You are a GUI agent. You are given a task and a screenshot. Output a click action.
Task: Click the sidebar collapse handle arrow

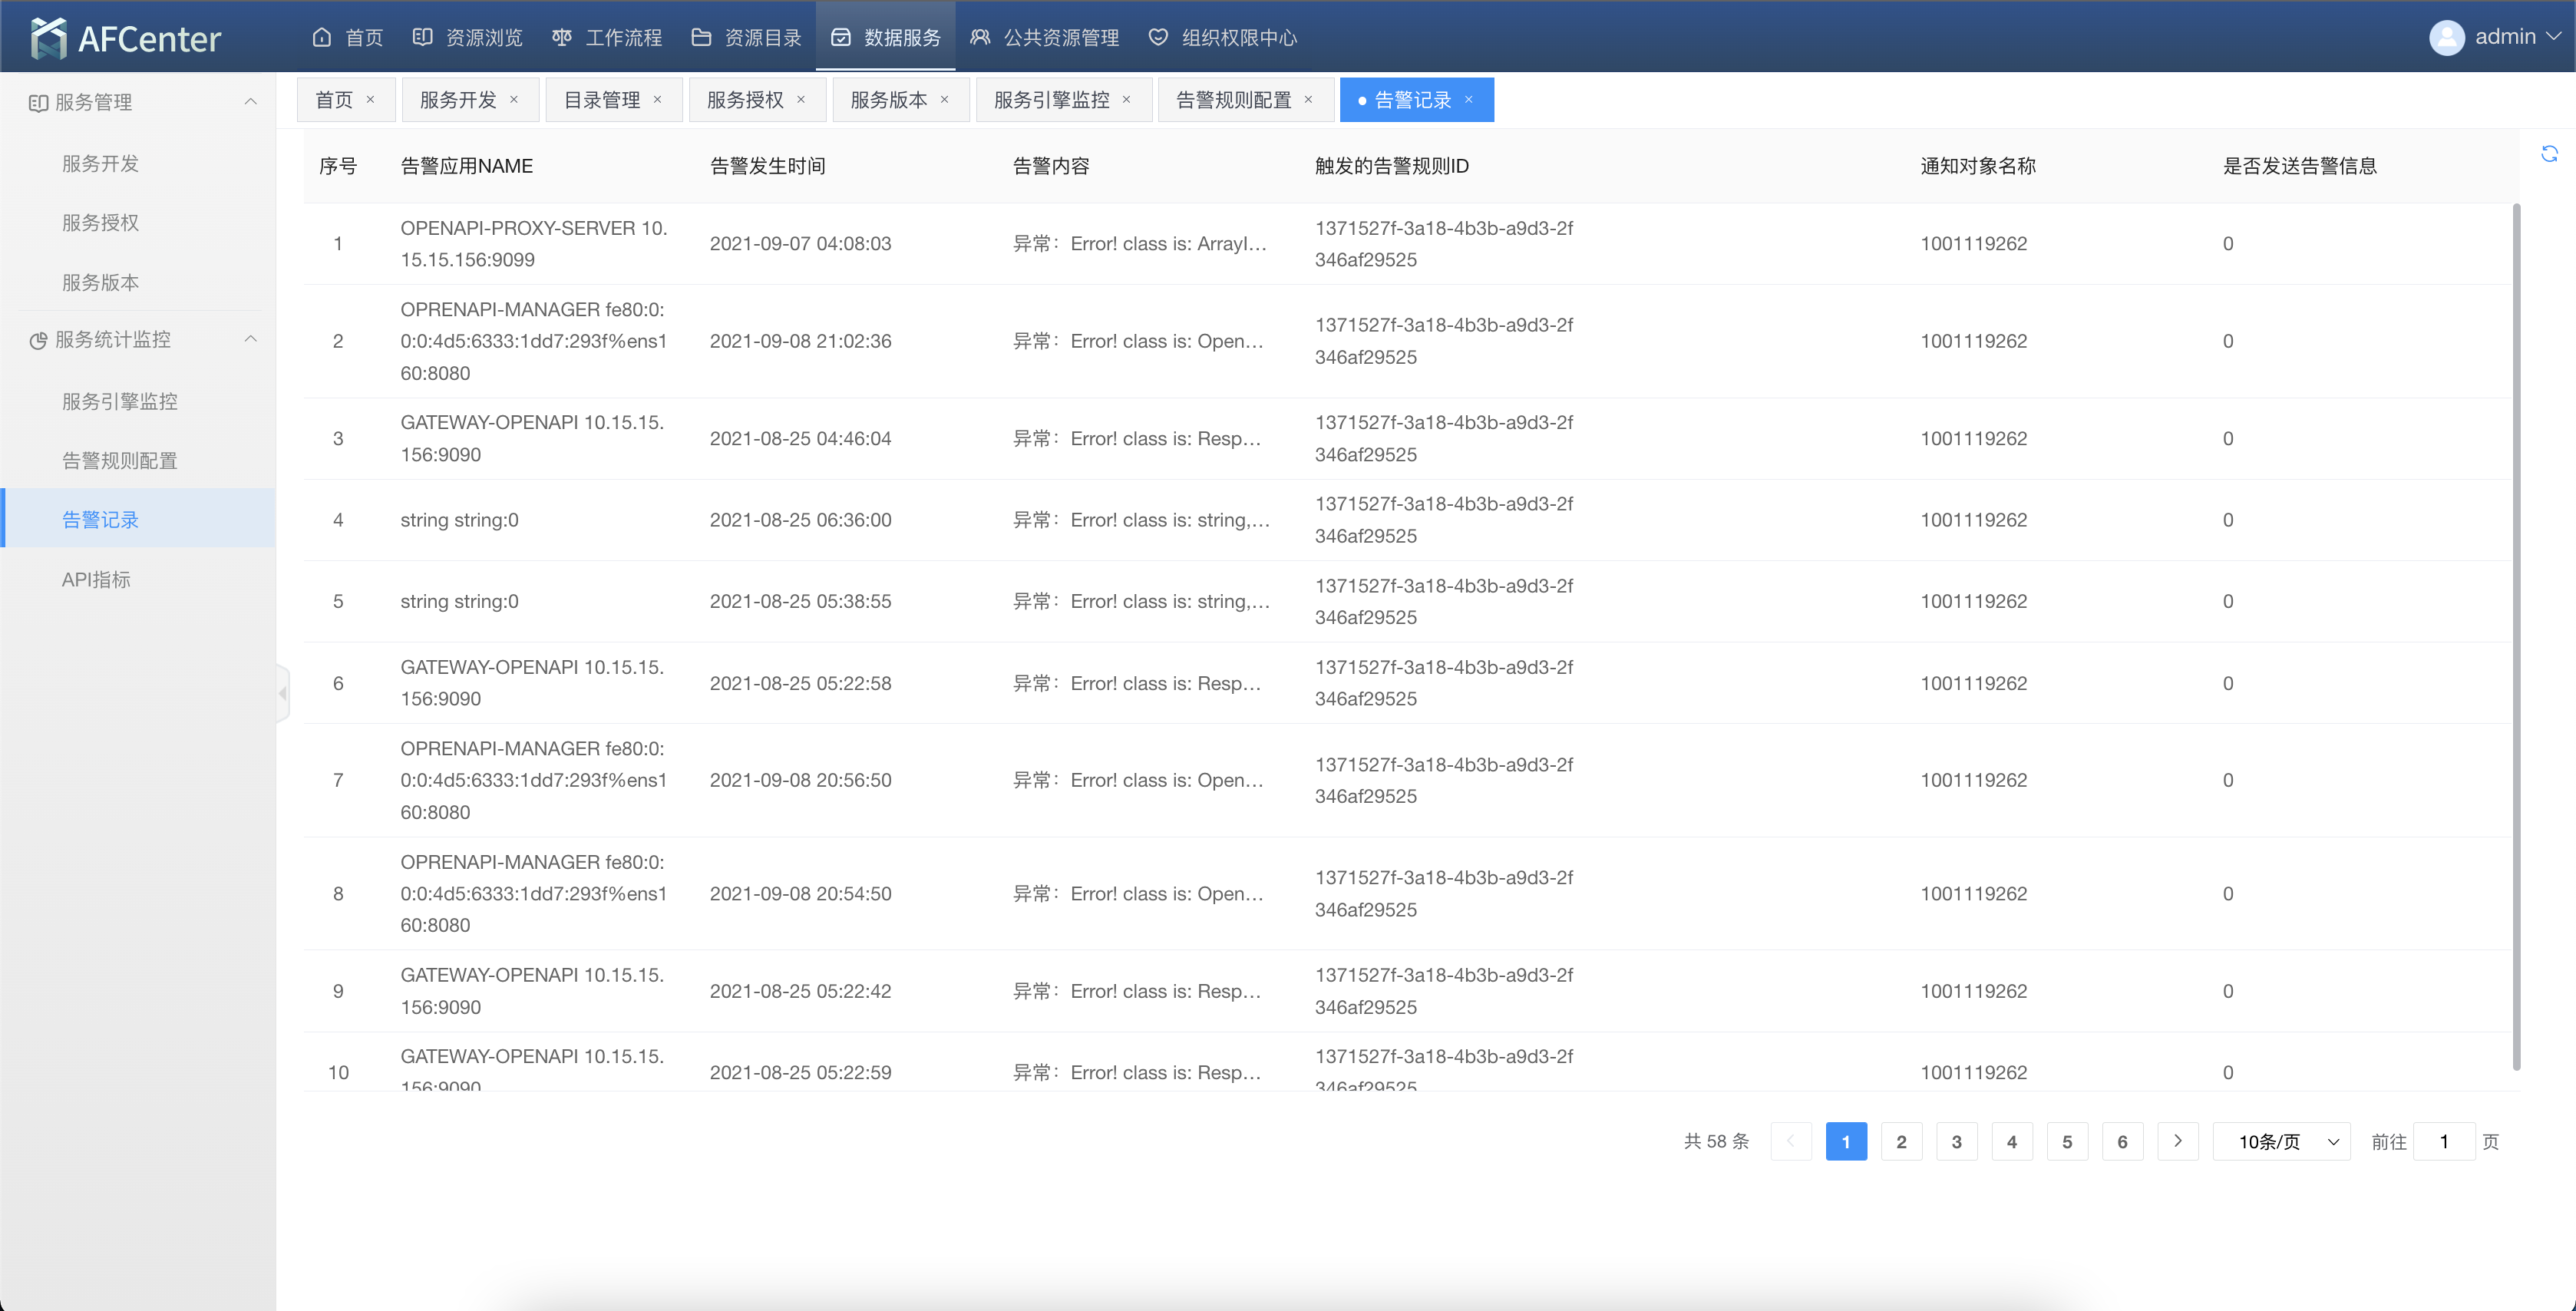[x=283, y=692]
